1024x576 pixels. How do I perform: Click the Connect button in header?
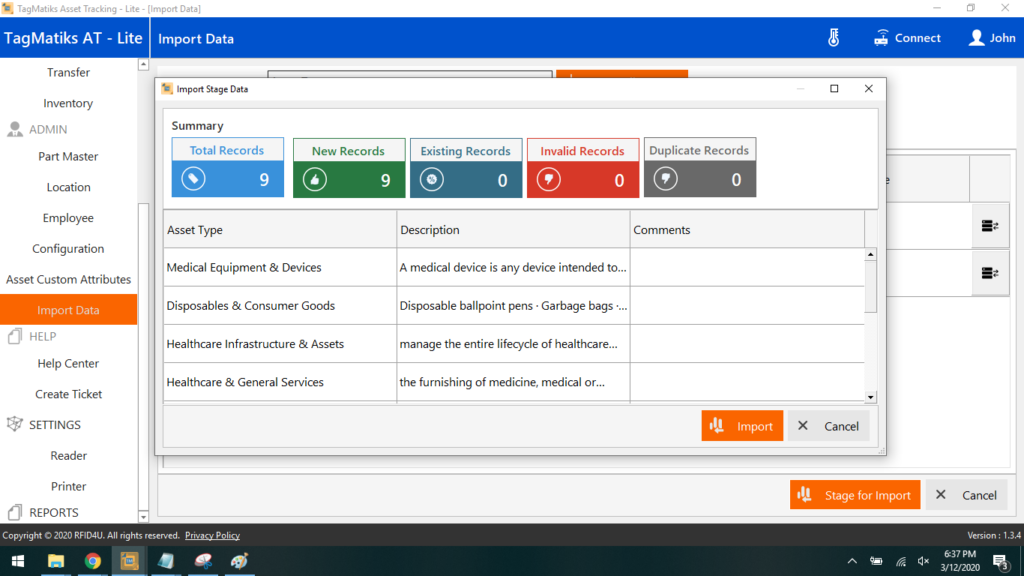(908, 38)
